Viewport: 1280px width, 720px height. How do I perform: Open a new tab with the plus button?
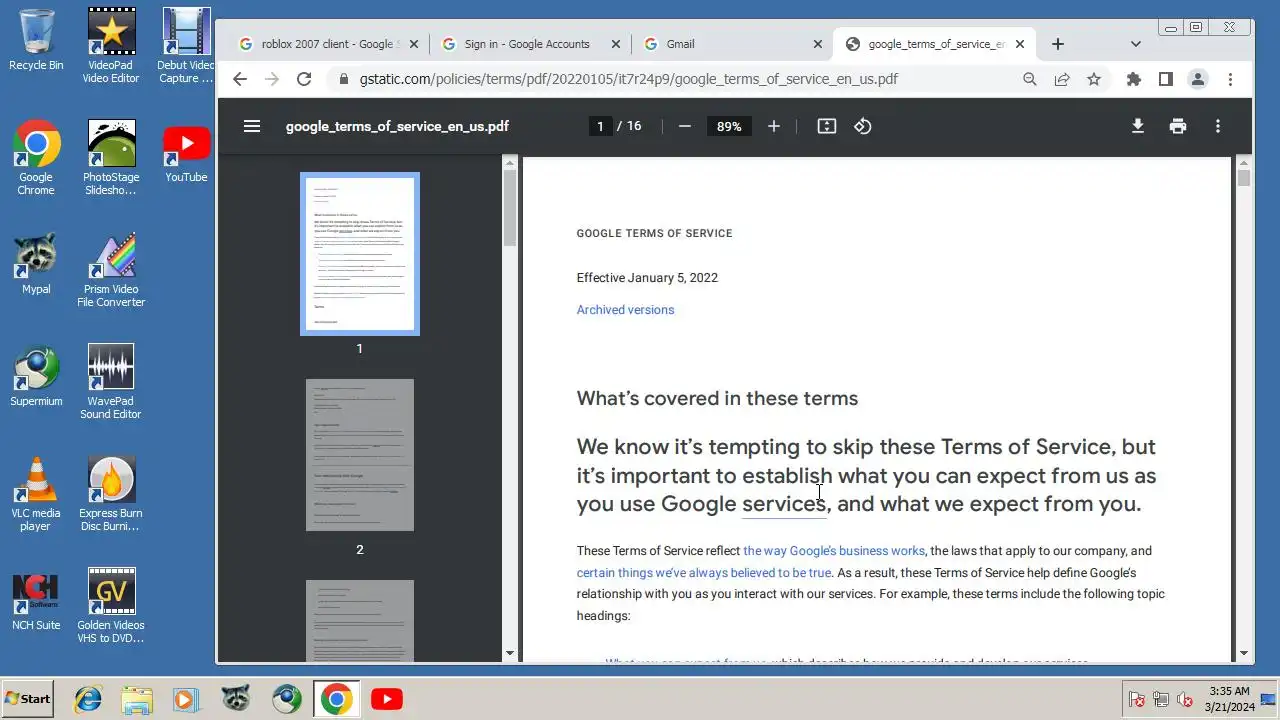tap(1057, 44)
